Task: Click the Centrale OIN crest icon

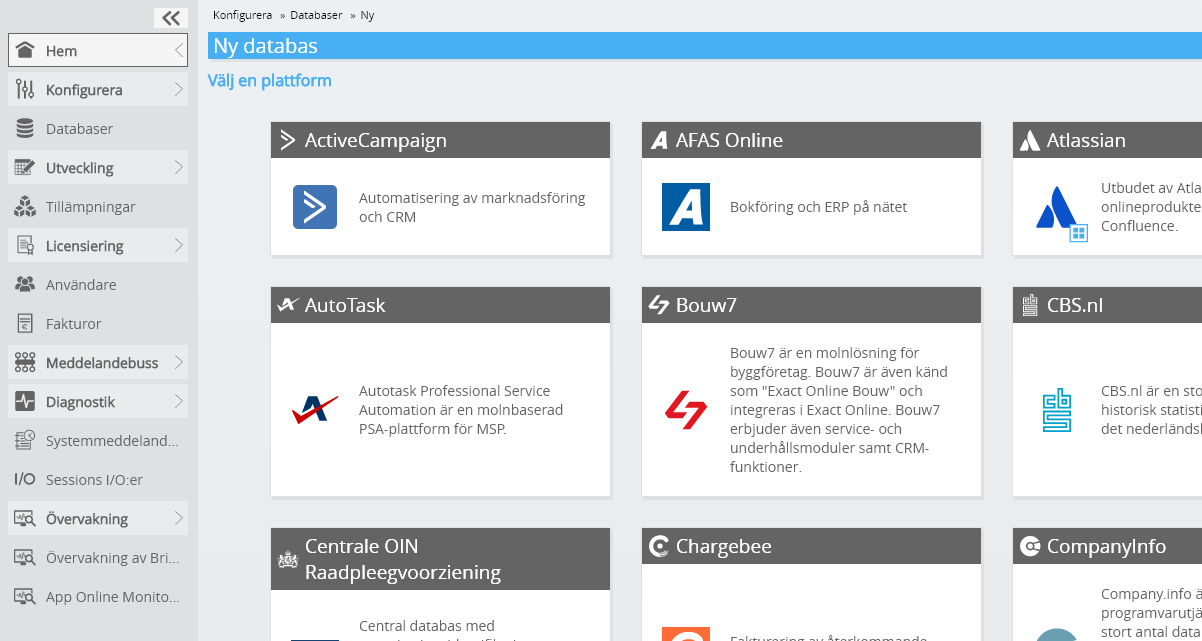Action: tap(288, 559)
